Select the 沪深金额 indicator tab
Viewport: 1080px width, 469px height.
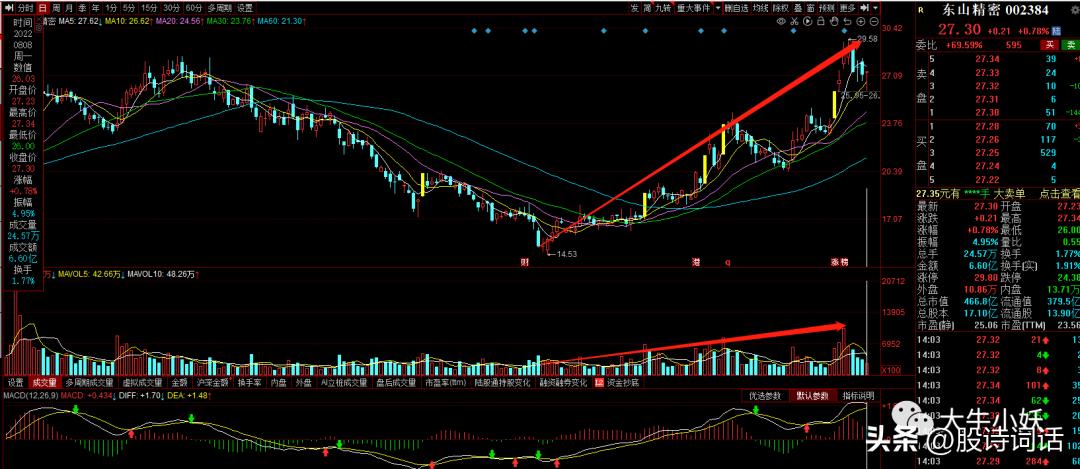coord(213,382)
